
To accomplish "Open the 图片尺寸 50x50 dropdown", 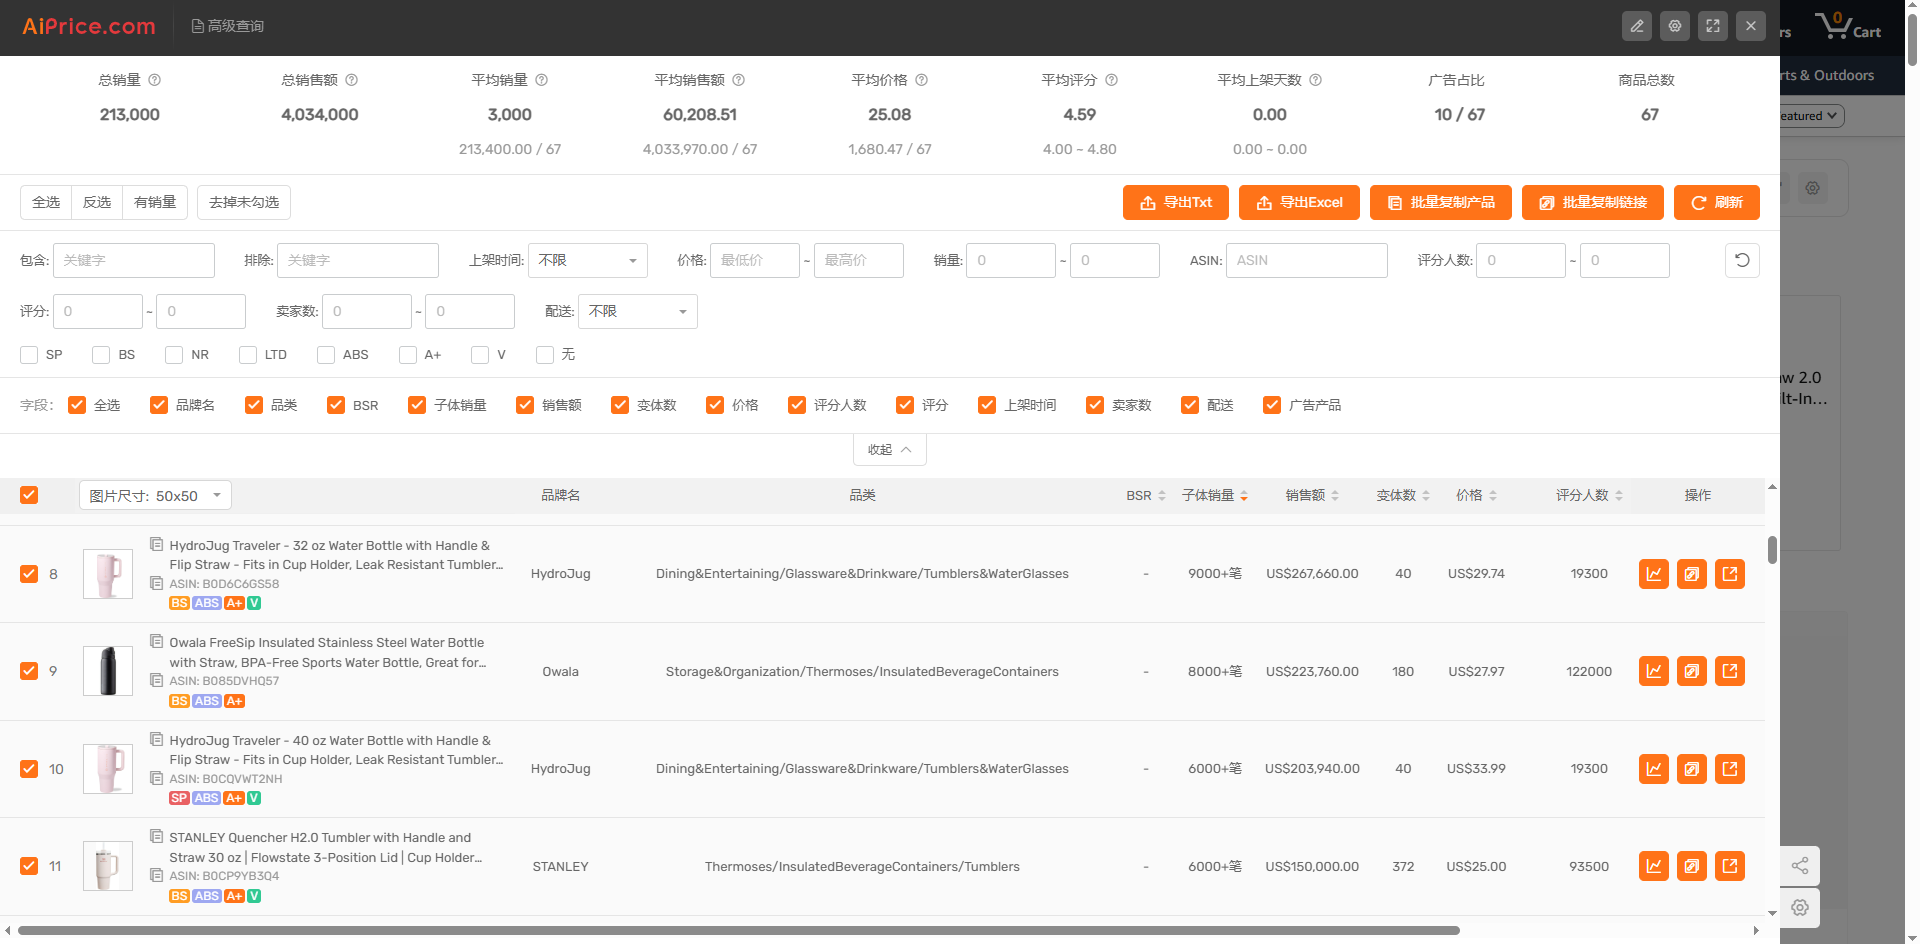I will tap(155, 495).
